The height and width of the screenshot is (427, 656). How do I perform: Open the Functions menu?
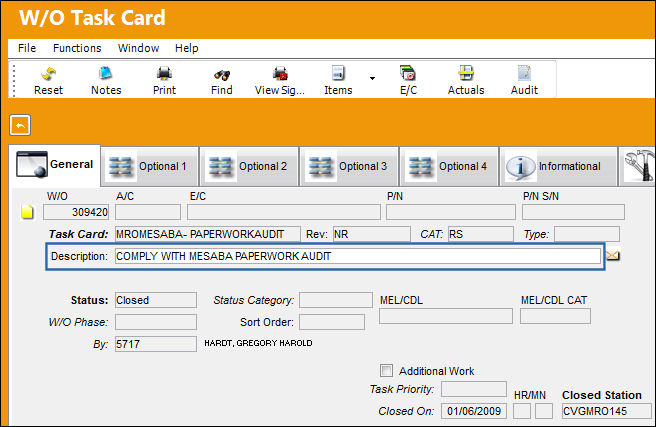pos(77,48)
